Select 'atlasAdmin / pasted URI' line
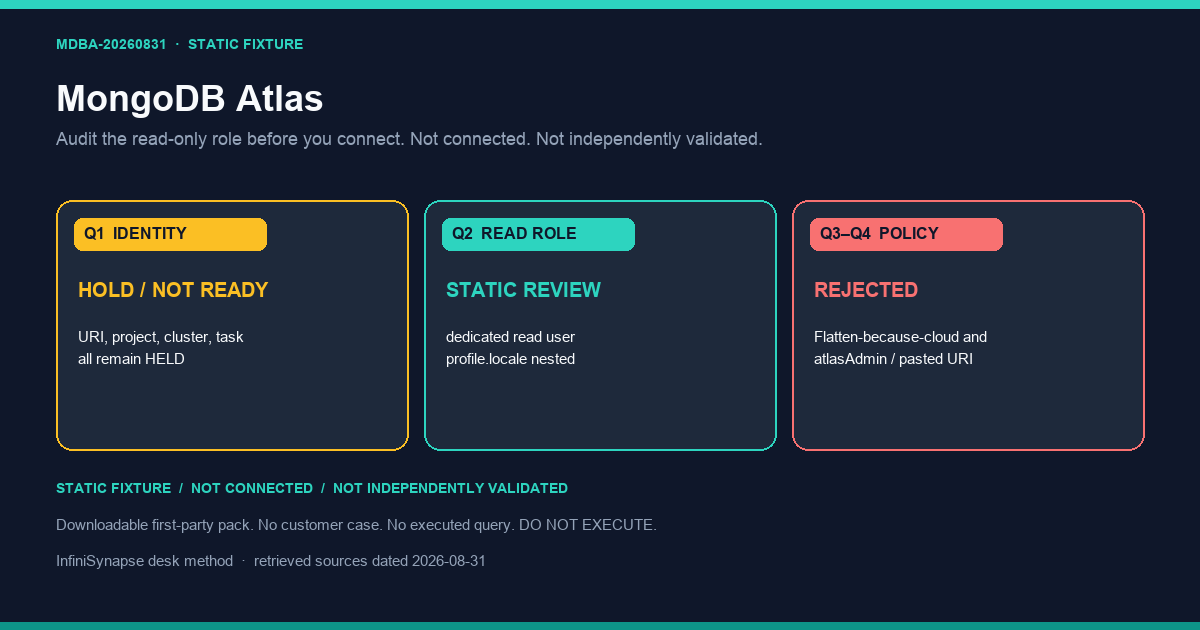The width and height of the screenshot is (1200, 630). point(893,359)
